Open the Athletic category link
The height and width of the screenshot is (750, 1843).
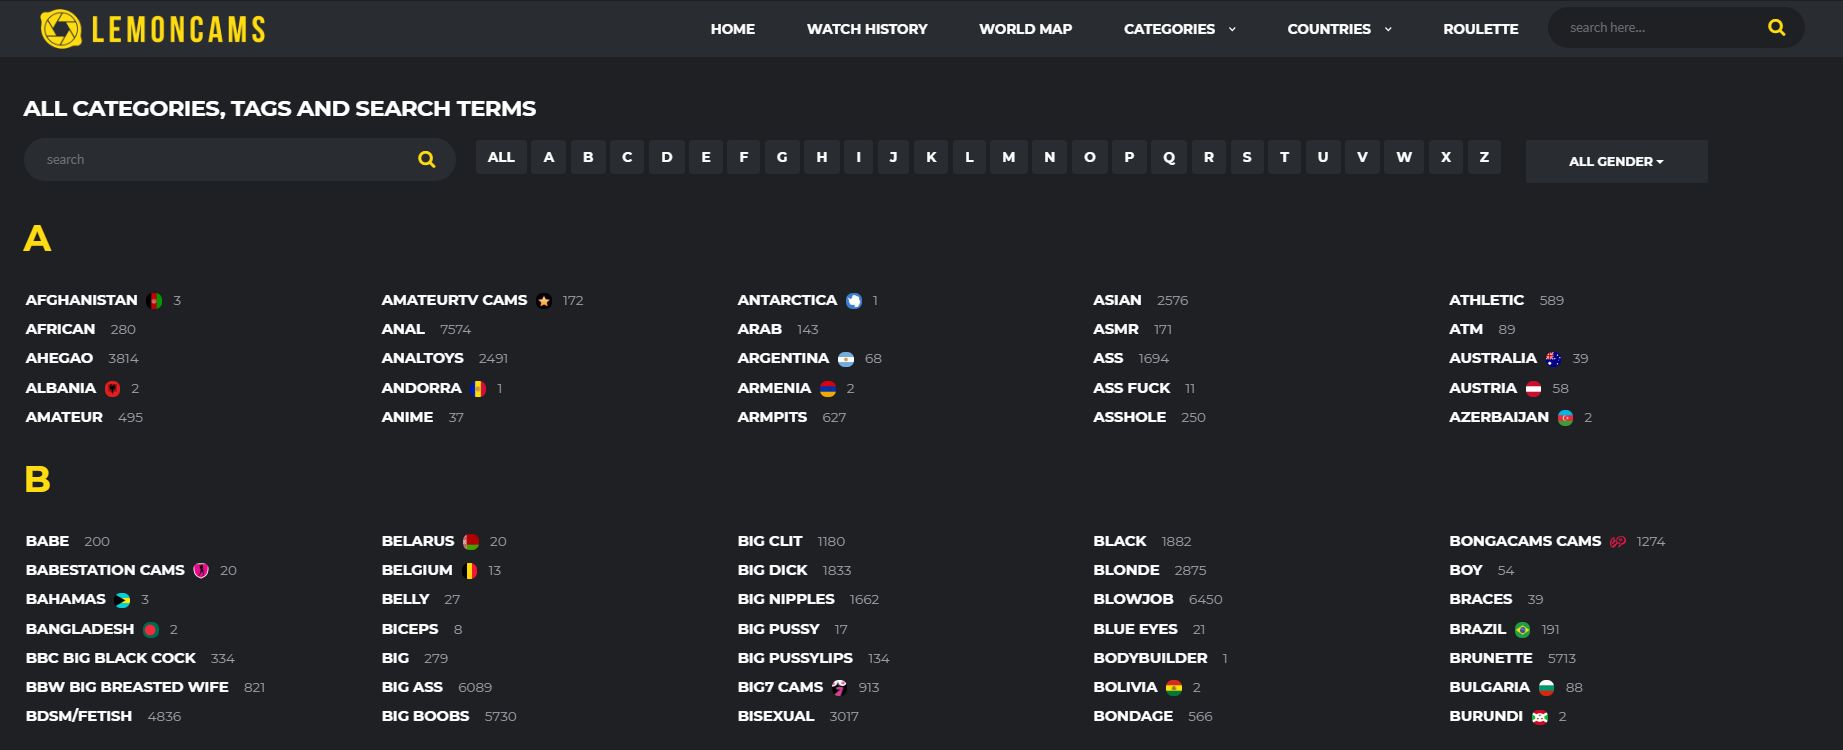[1486, 300]
